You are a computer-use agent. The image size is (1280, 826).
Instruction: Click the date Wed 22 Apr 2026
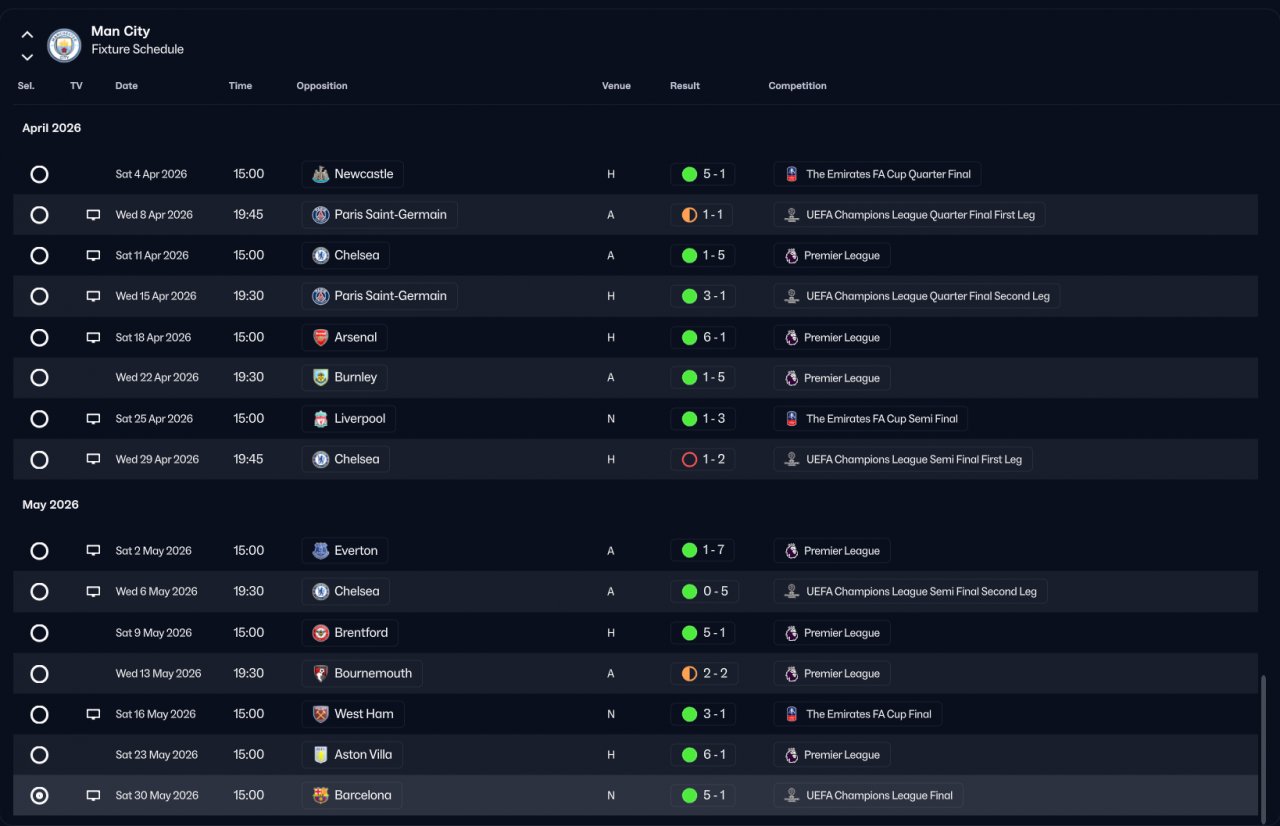tap(157, 378)
